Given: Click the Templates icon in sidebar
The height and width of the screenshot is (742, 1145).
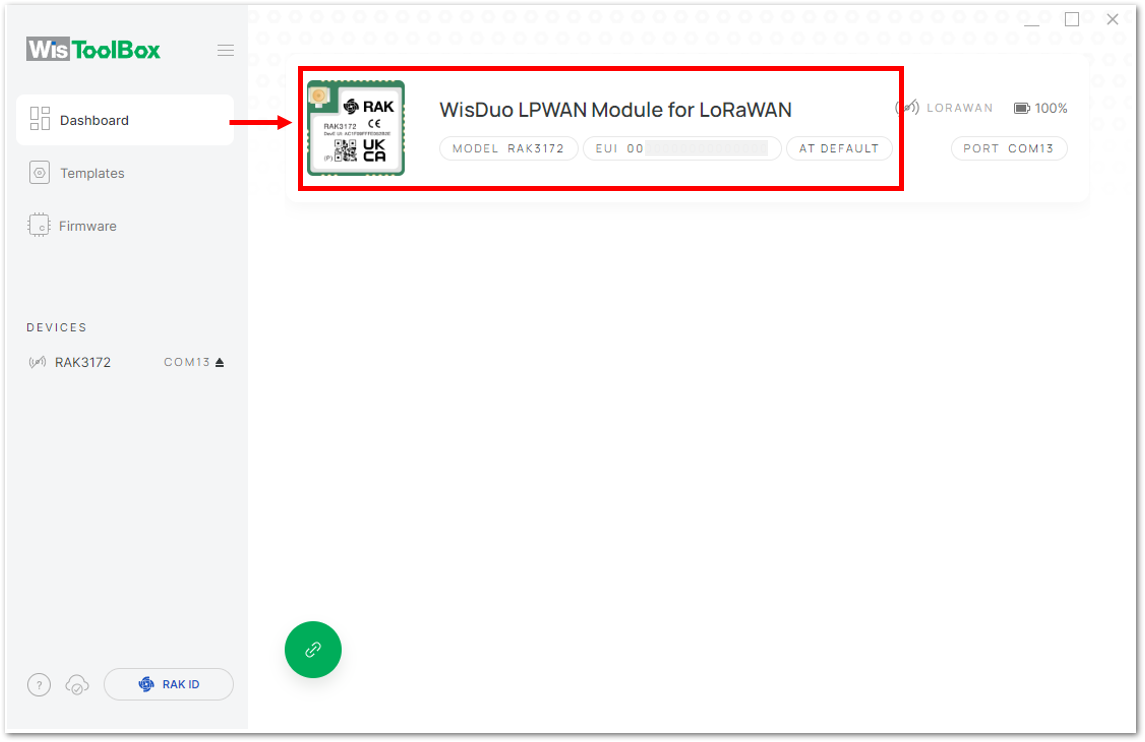Looking at the screenshot, I should pyautogui.click(x=39, y=173).
